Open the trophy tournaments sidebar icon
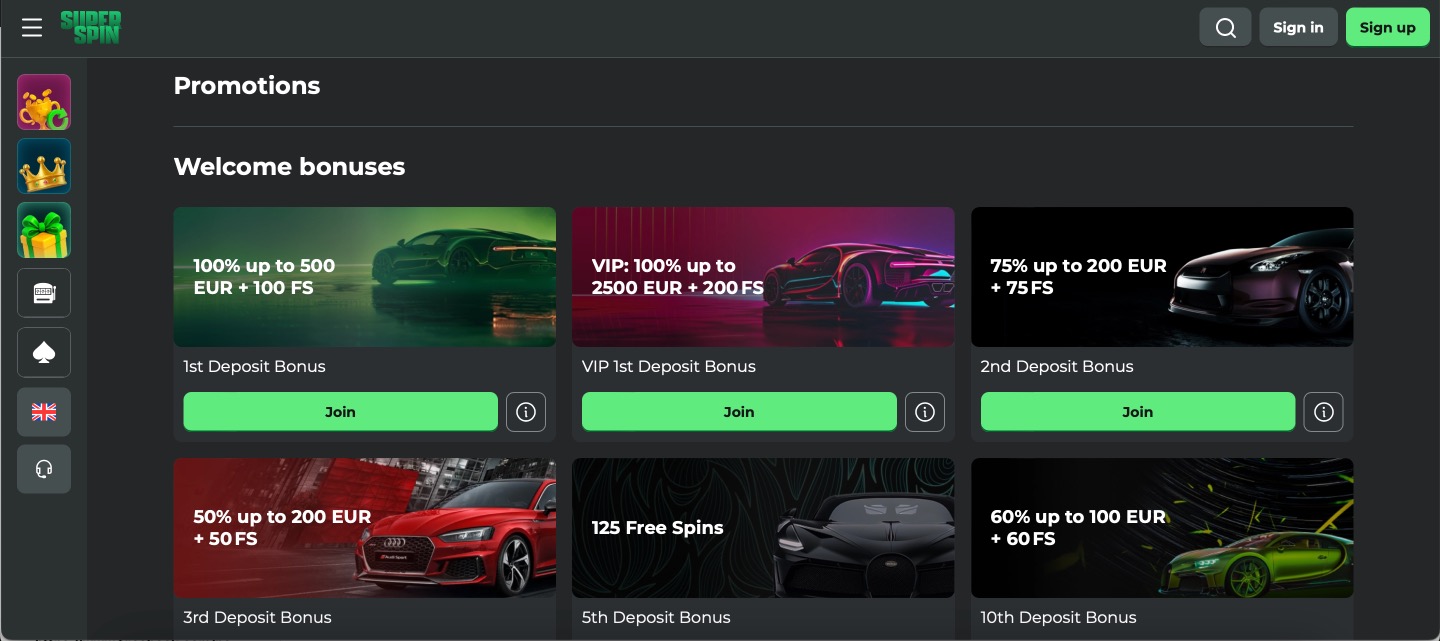Viewport: 1440px width, 641px height. point(44,102)
